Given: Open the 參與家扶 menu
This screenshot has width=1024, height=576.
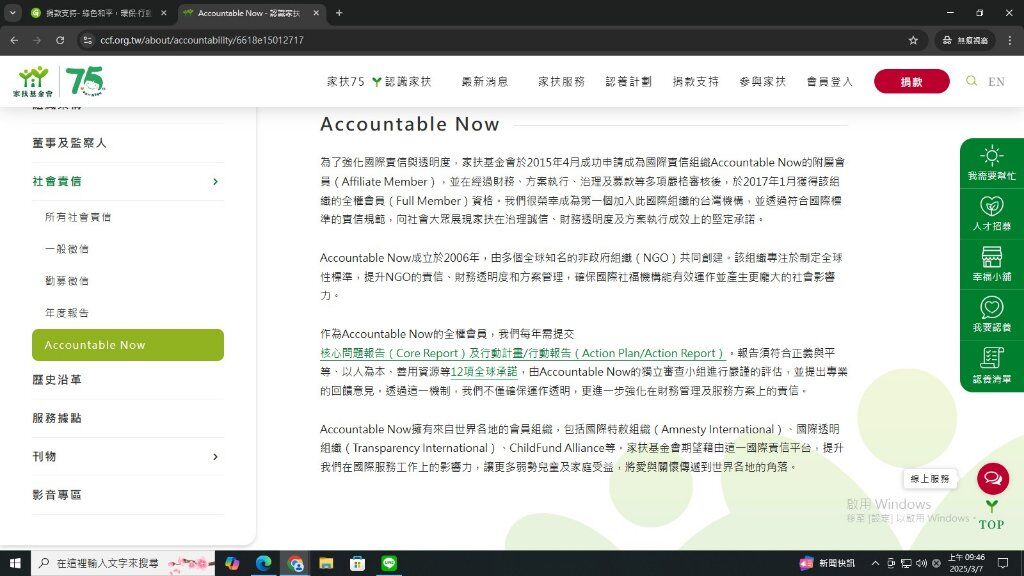Looking at the screenshot, I should (763, 82).
